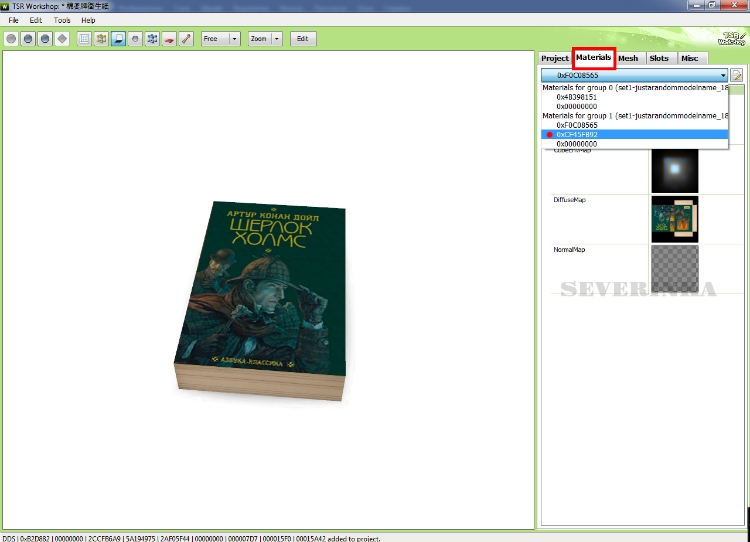
Task: Click the edit material icon beside dropdown
Action: click(737, 75)
